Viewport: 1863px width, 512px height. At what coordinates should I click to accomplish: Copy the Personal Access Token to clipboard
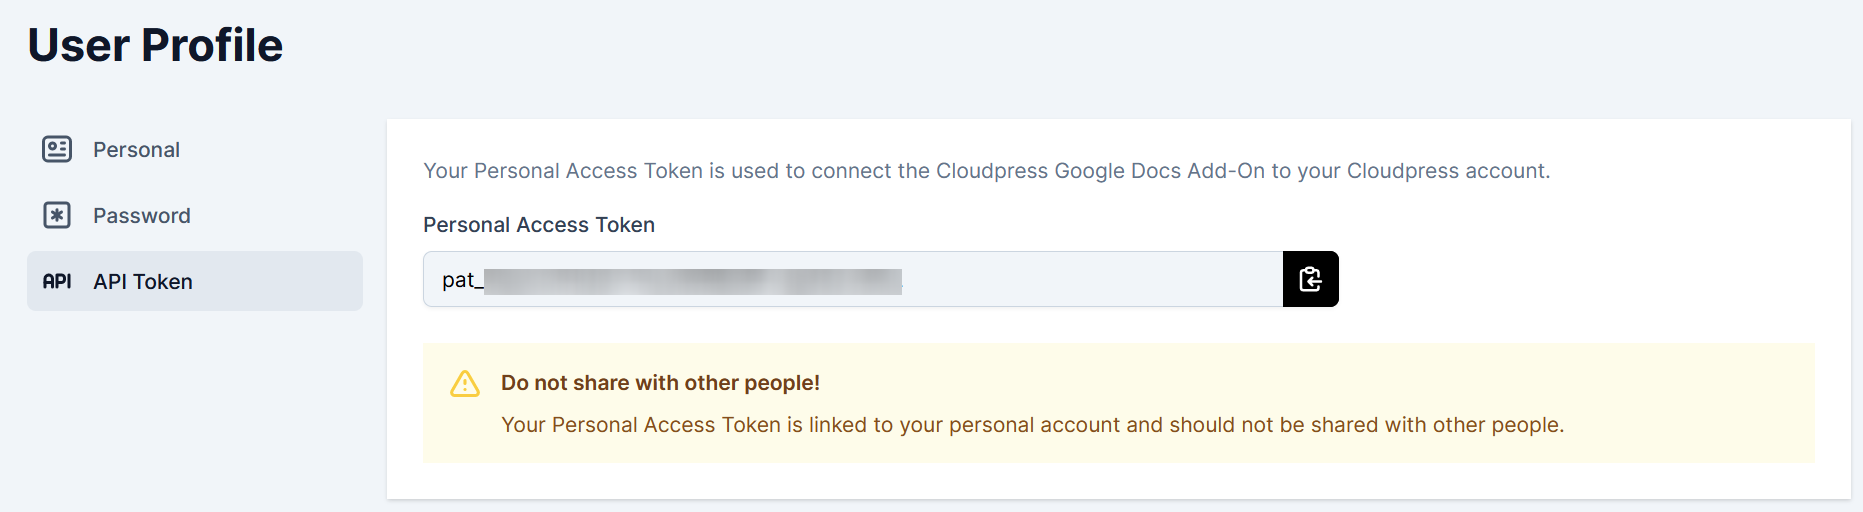(x=1310, y=279)
